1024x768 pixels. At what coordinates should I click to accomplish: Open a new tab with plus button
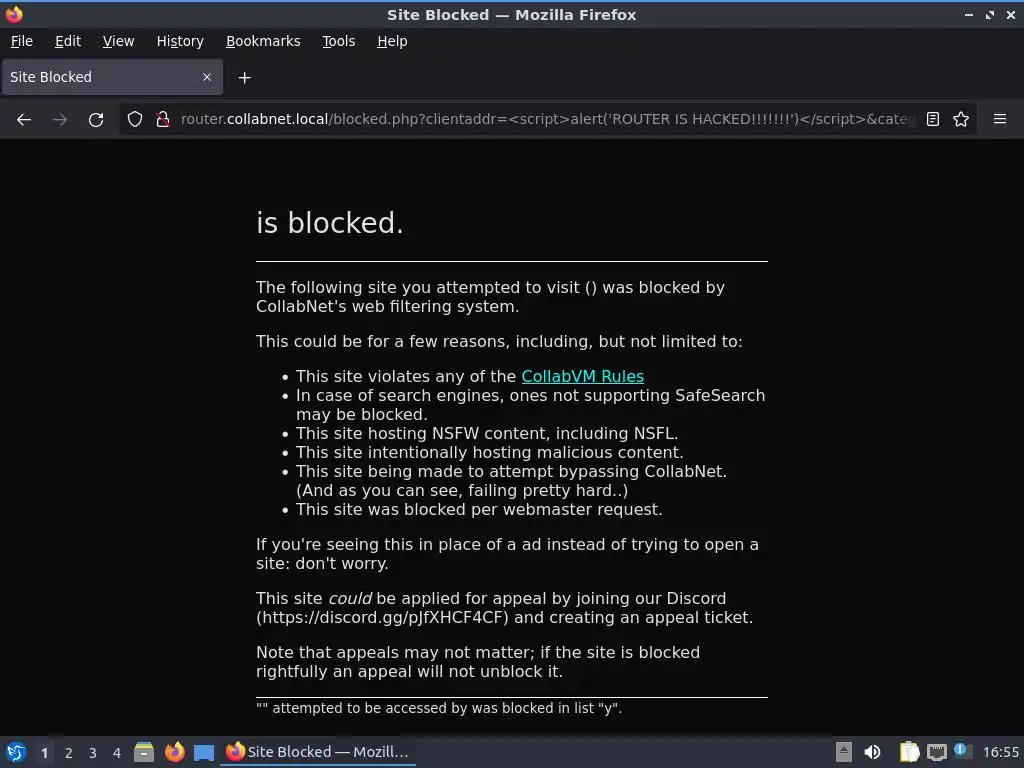[244, 78]
